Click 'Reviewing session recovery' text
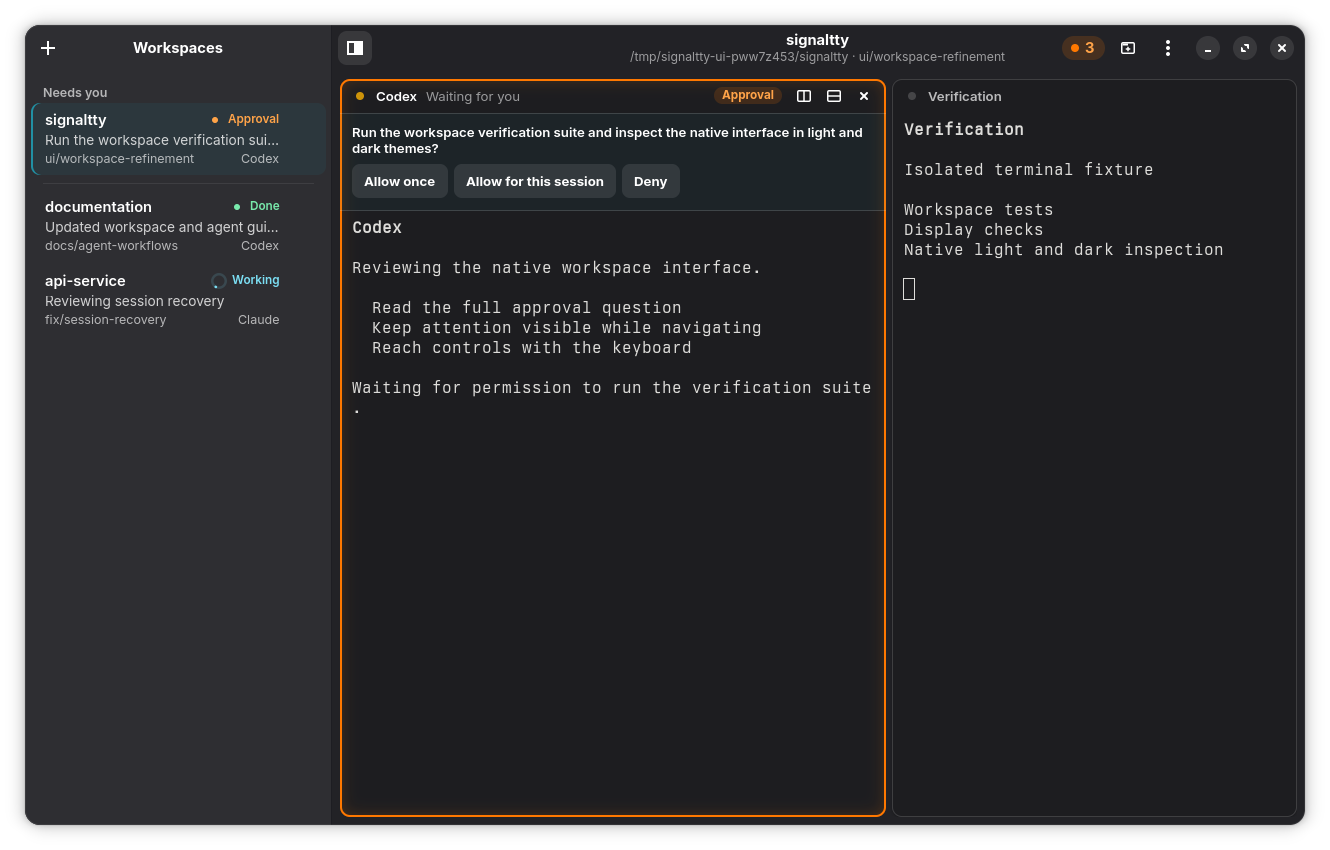The height and width of the screenshot is (850, 1330). coord(135,301)
